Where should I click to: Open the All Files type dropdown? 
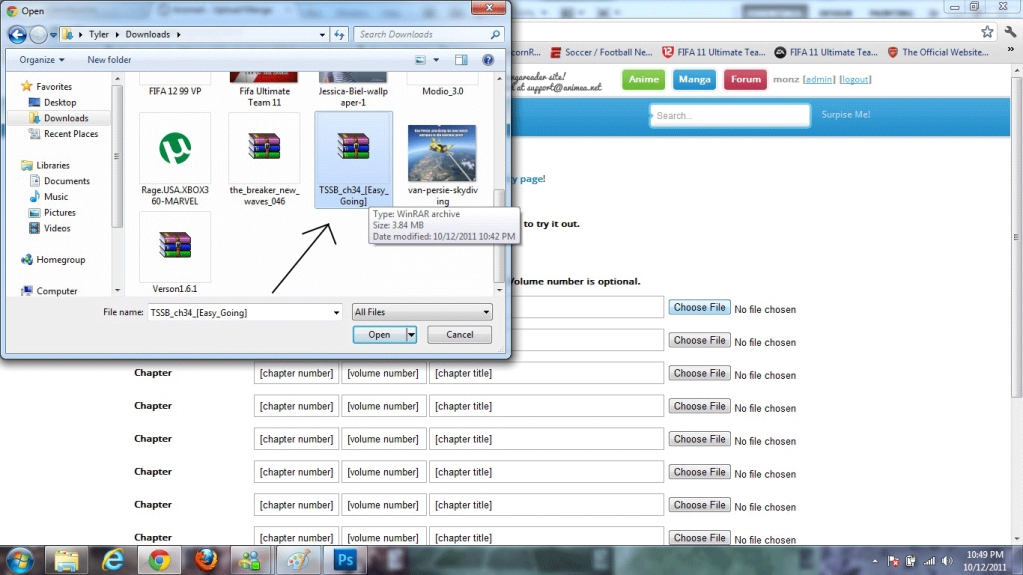click(x=421, y=312)
